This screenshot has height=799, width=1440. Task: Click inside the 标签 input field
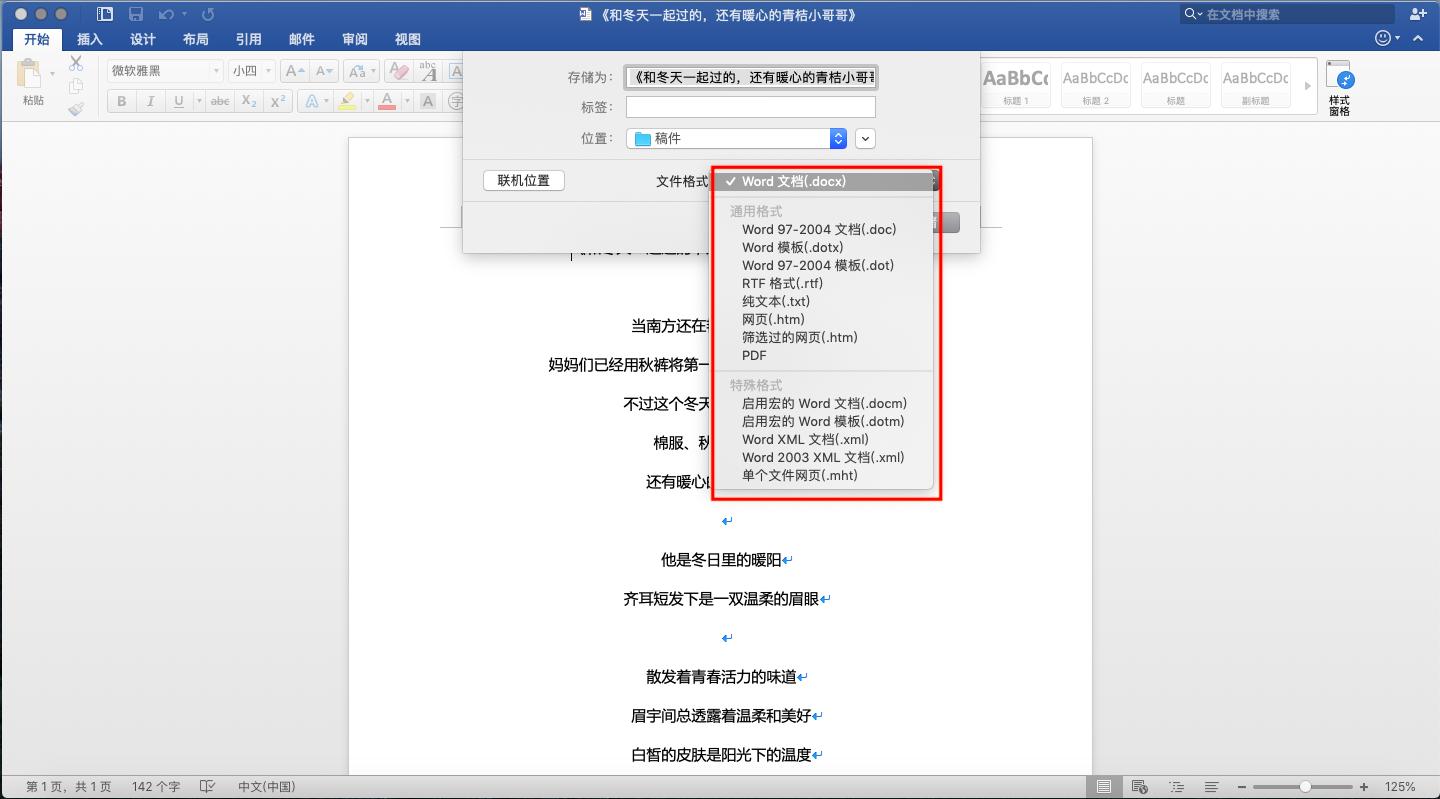750,107
